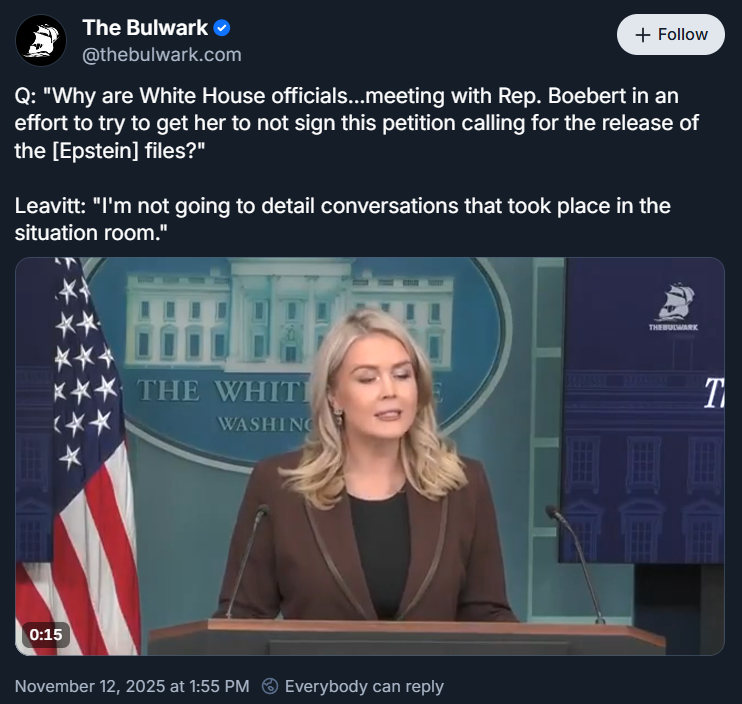Viewport: 742px width, 704px height.
Task: Click the podium in the video
Action: (407, 637)
